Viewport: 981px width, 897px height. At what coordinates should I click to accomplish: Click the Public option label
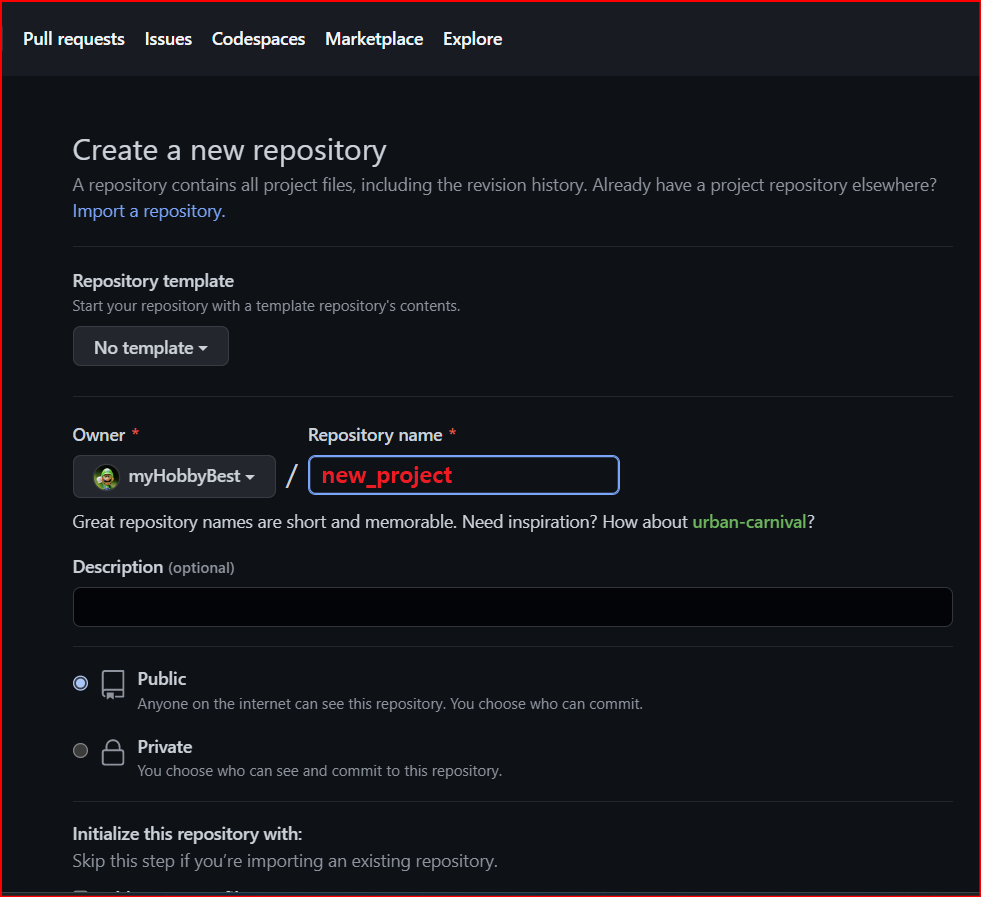tap(162, 679)
